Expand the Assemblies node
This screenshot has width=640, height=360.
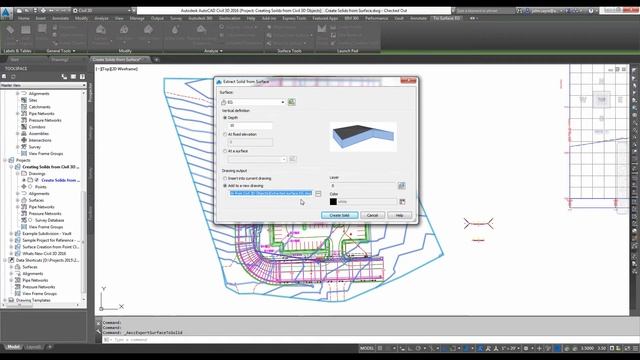click(18, 133)
